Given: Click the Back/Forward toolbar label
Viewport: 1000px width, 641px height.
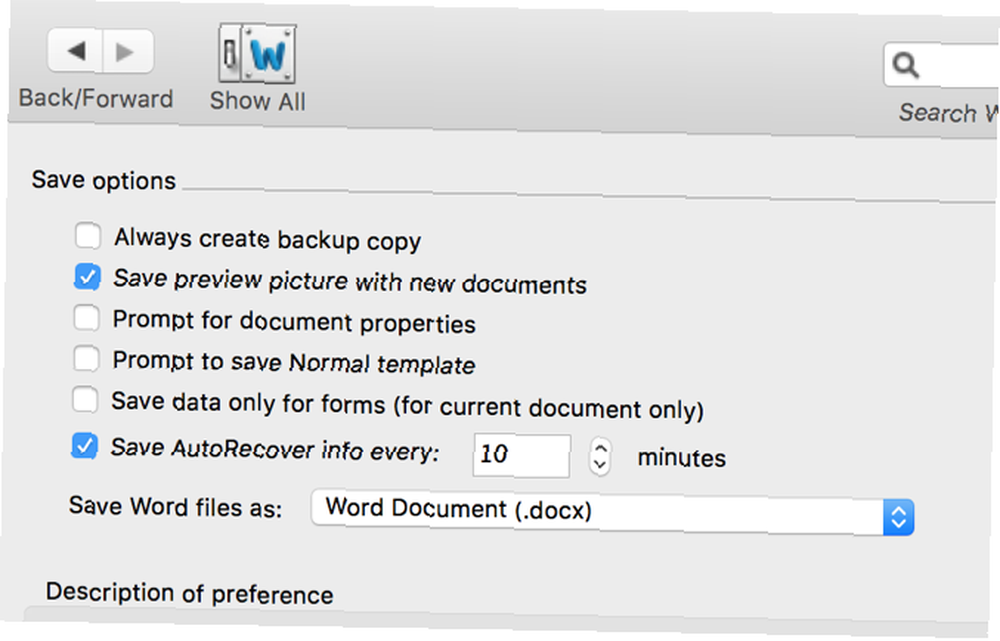Looking at the screenshot, I should tap(96, 98).
